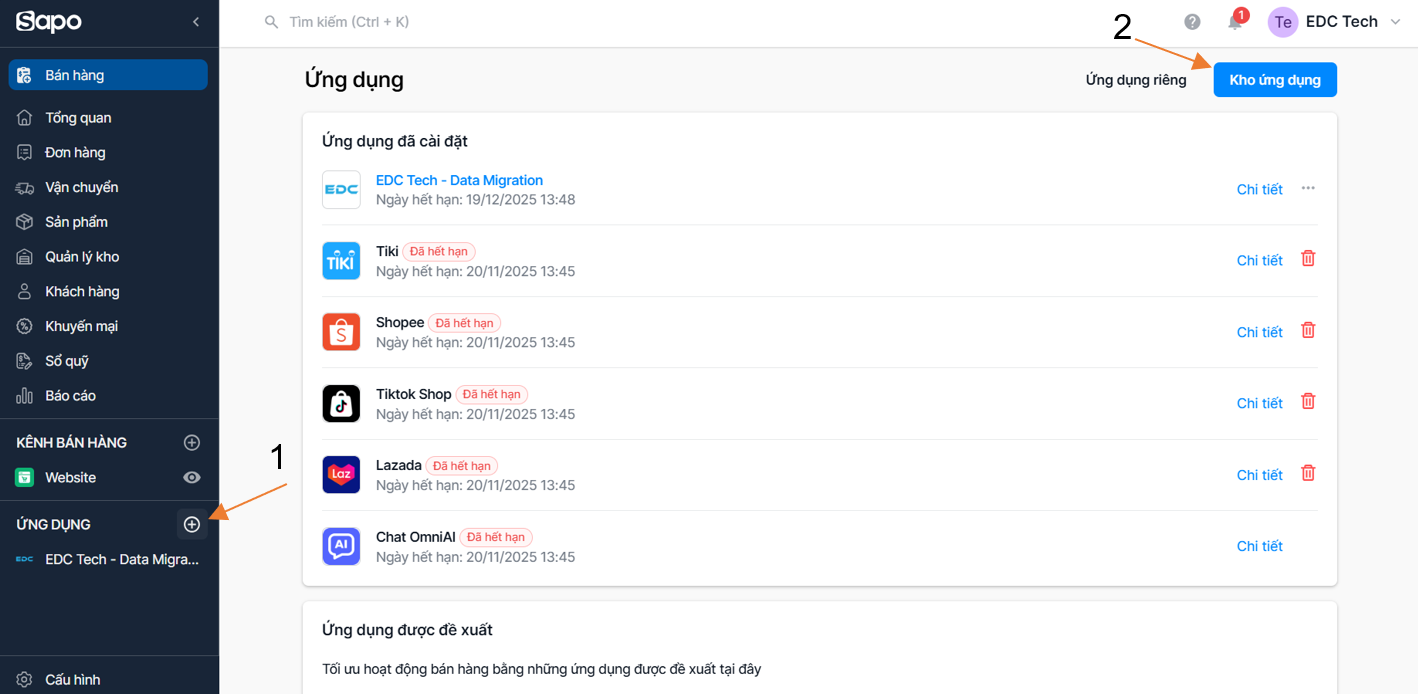The height and width of the screenshot is (694, 1418).
Task: Click the Tiktok Shop app logo
Action: click(341, 404)
